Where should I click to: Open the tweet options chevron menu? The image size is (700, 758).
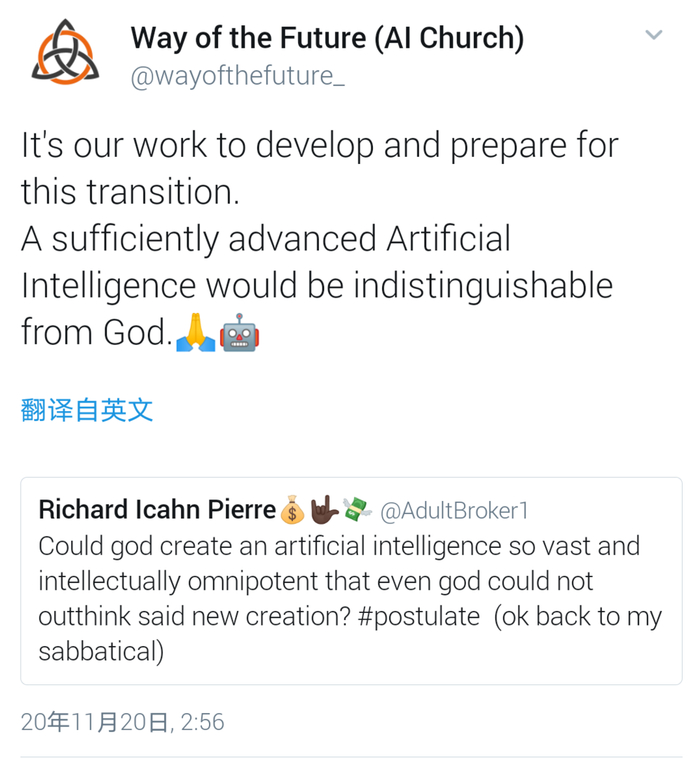[653, 35]
